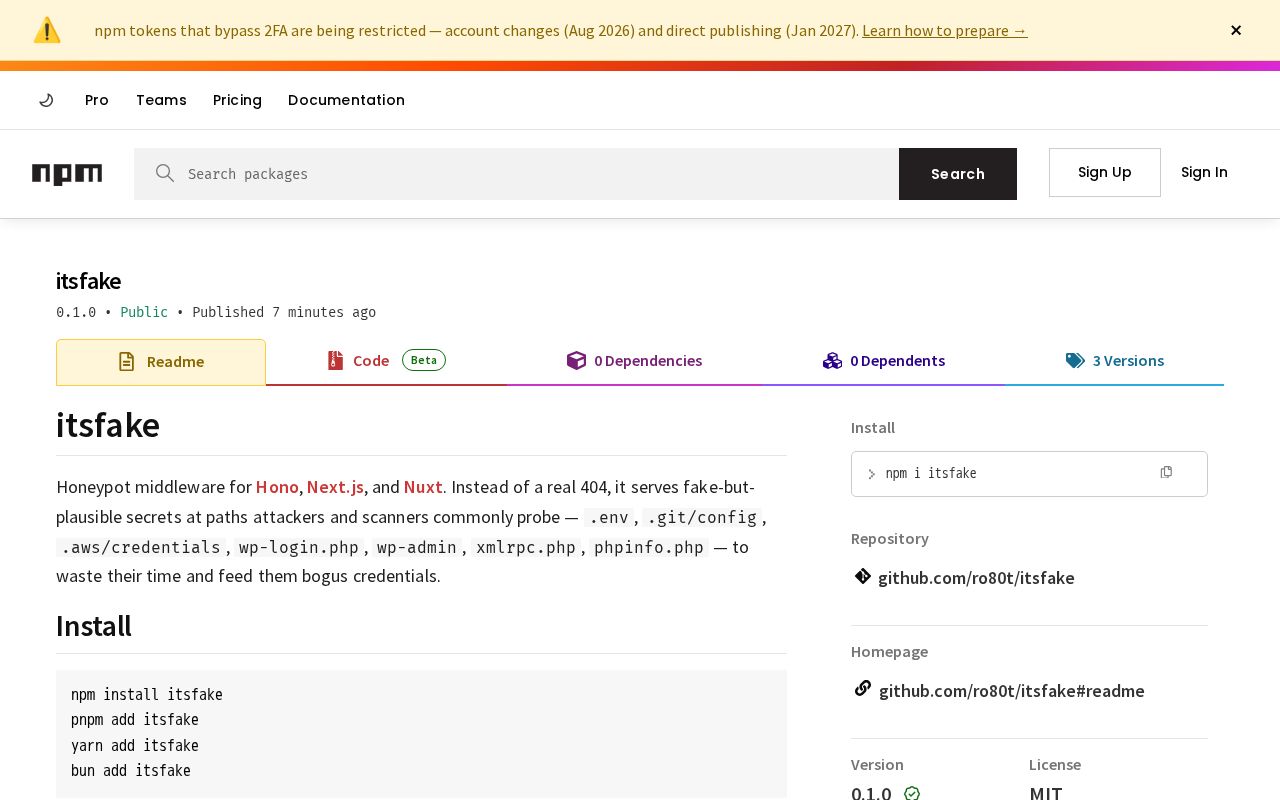This screenshot has height=800, width=1280.
Task: Focus the Search packages field
Action: [x=516, y=174]
